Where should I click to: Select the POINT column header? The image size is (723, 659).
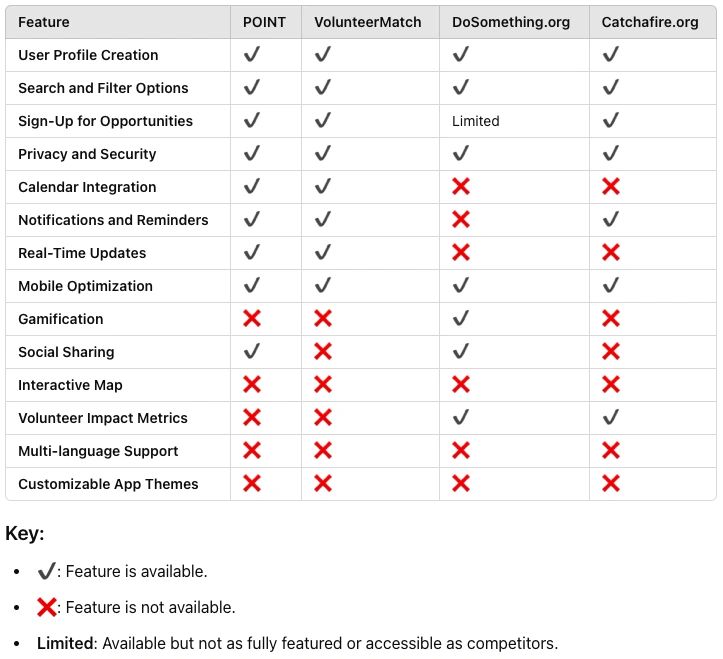click(264, 22)
